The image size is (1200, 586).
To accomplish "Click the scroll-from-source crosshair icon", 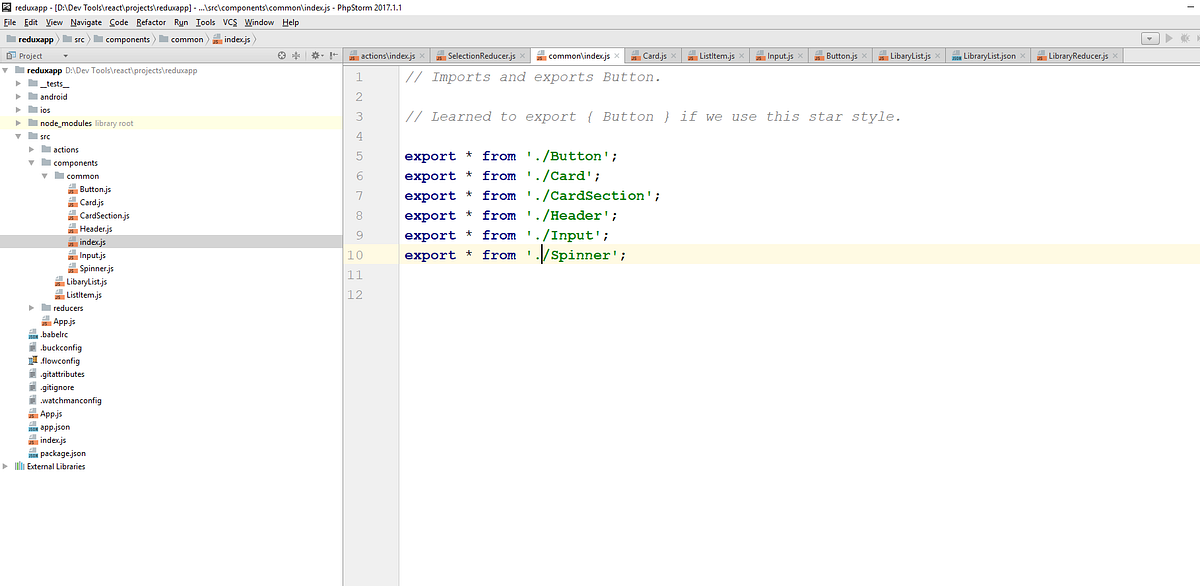I will 282,55.
